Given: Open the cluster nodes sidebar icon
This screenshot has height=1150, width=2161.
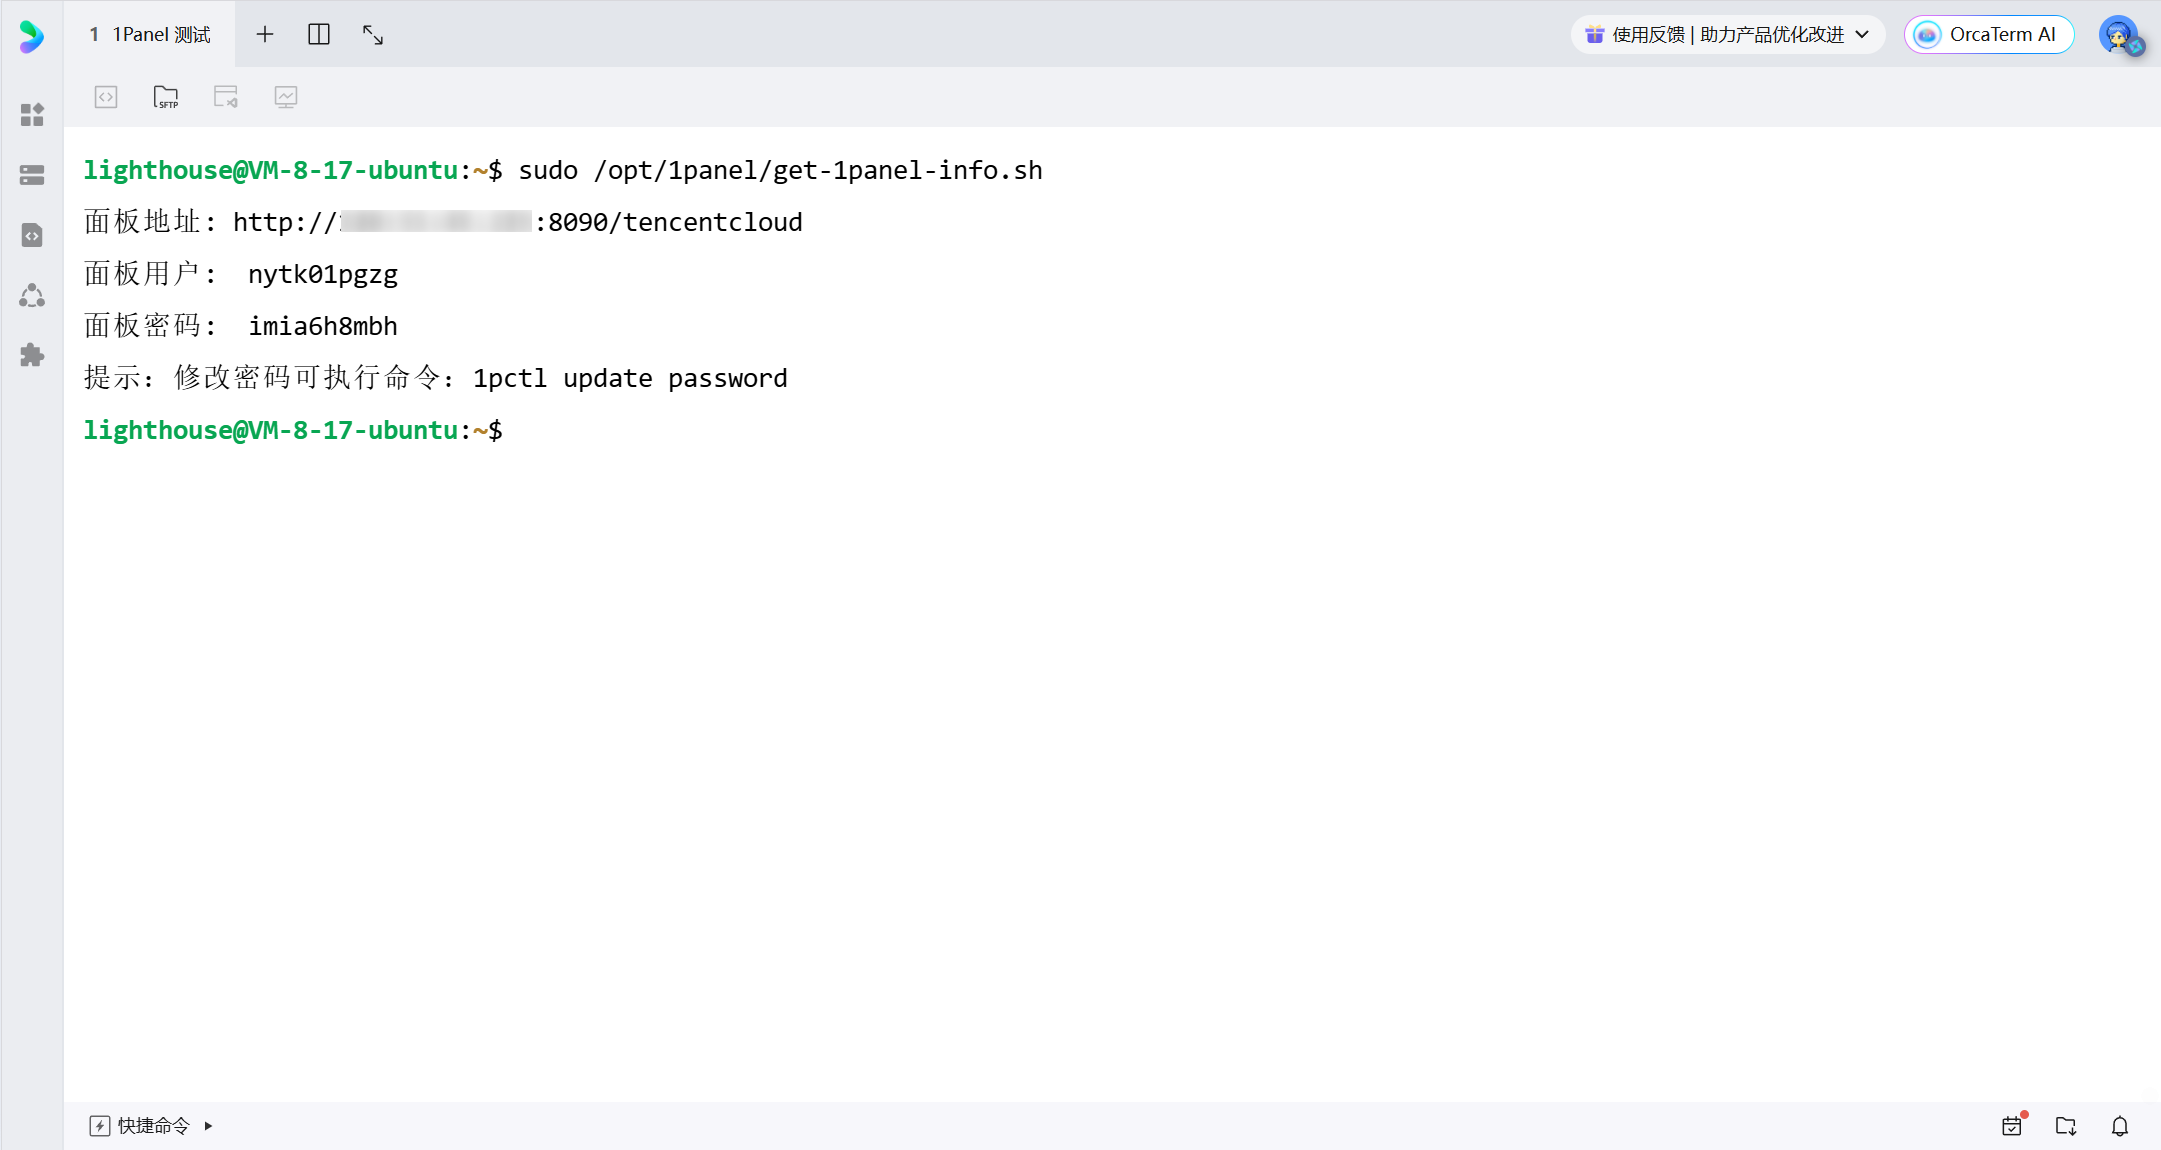Looking at the screenshot, I should [x=32, y=295].
